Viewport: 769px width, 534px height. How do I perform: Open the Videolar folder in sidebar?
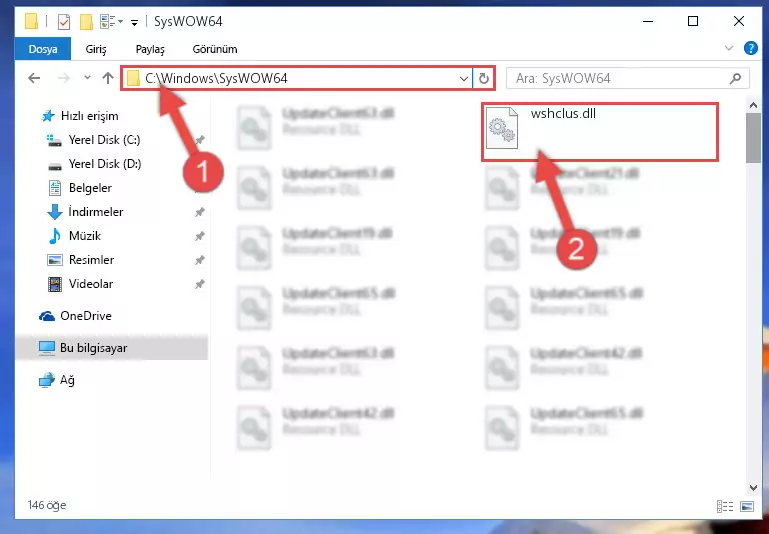click(x=91, y=284)
